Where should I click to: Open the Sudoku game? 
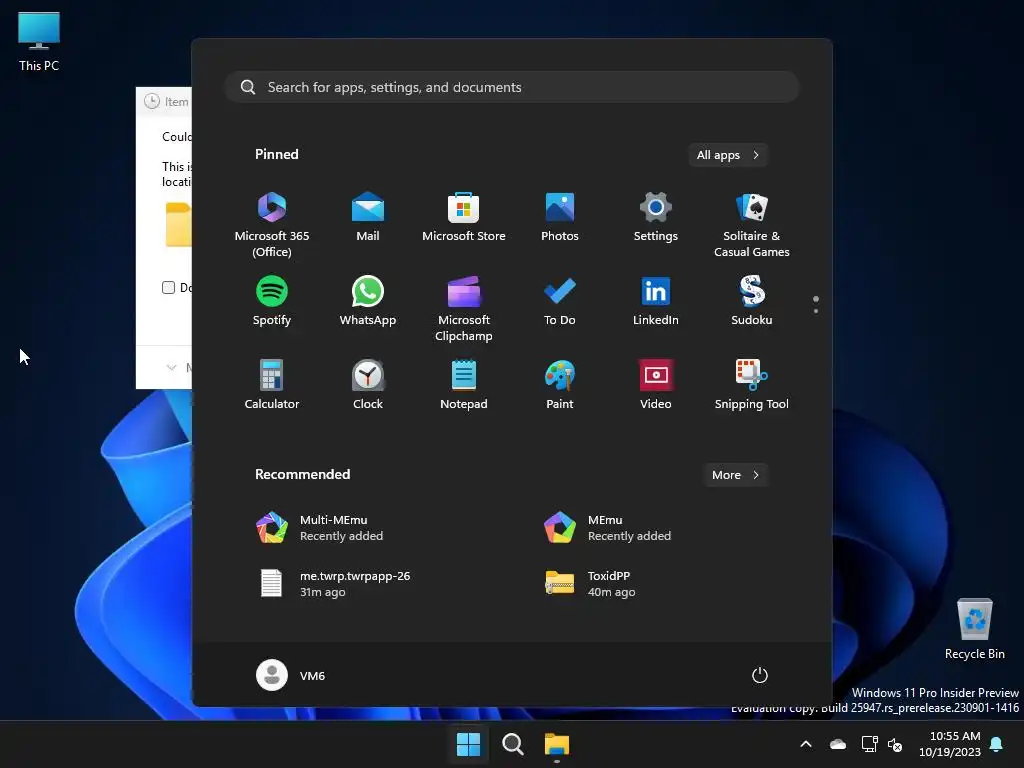point(752,301)
